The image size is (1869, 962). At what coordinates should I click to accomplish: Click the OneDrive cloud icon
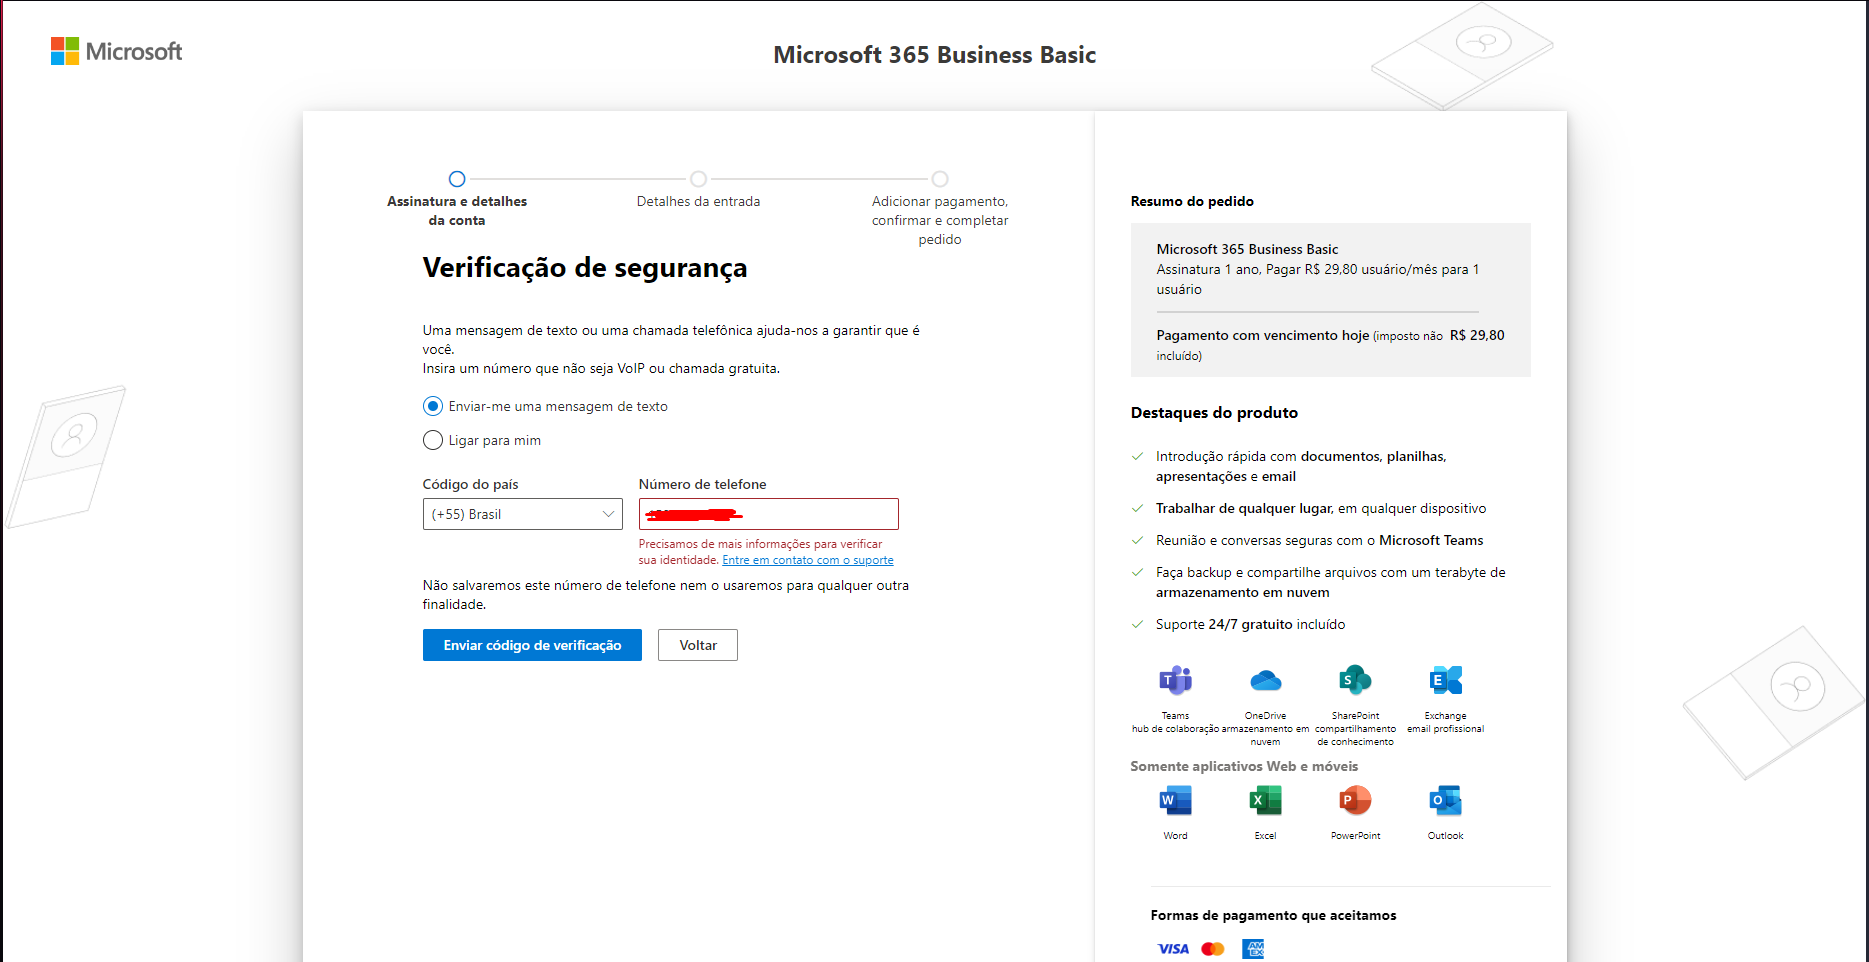pos(1265,681)
